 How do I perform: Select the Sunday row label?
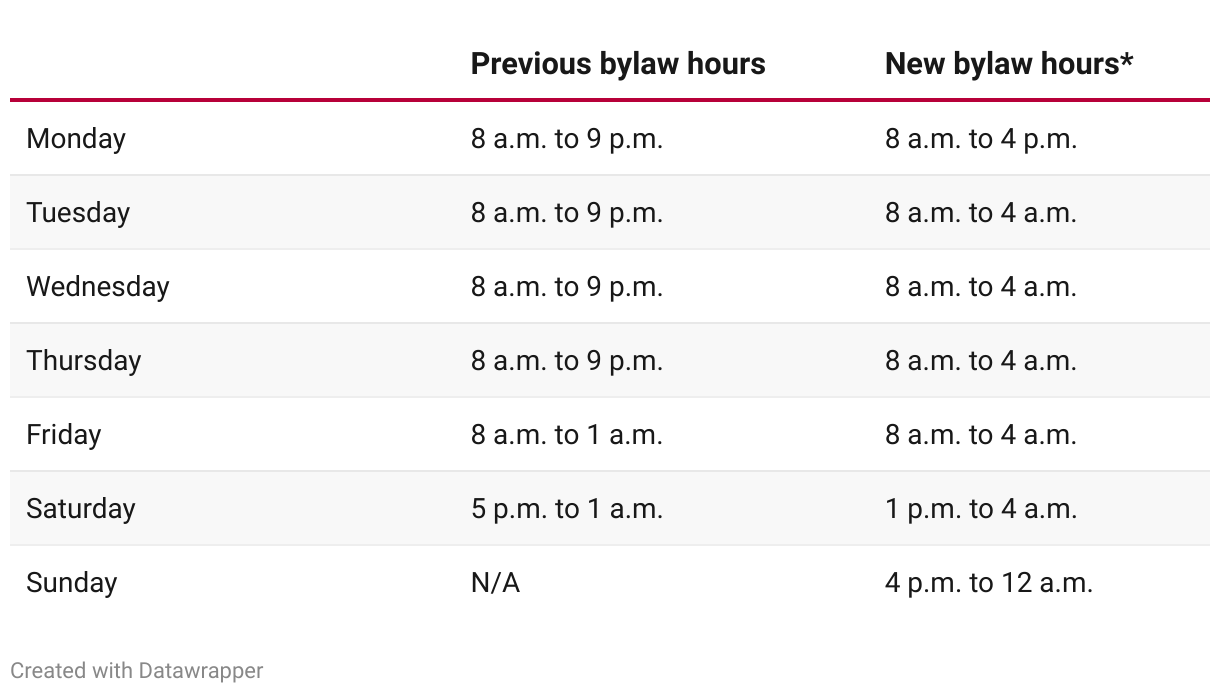72,583
